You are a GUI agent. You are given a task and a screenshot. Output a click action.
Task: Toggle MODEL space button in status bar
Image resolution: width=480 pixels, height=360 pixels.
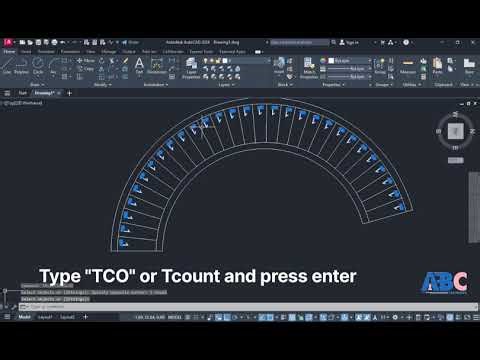point(174,317)
